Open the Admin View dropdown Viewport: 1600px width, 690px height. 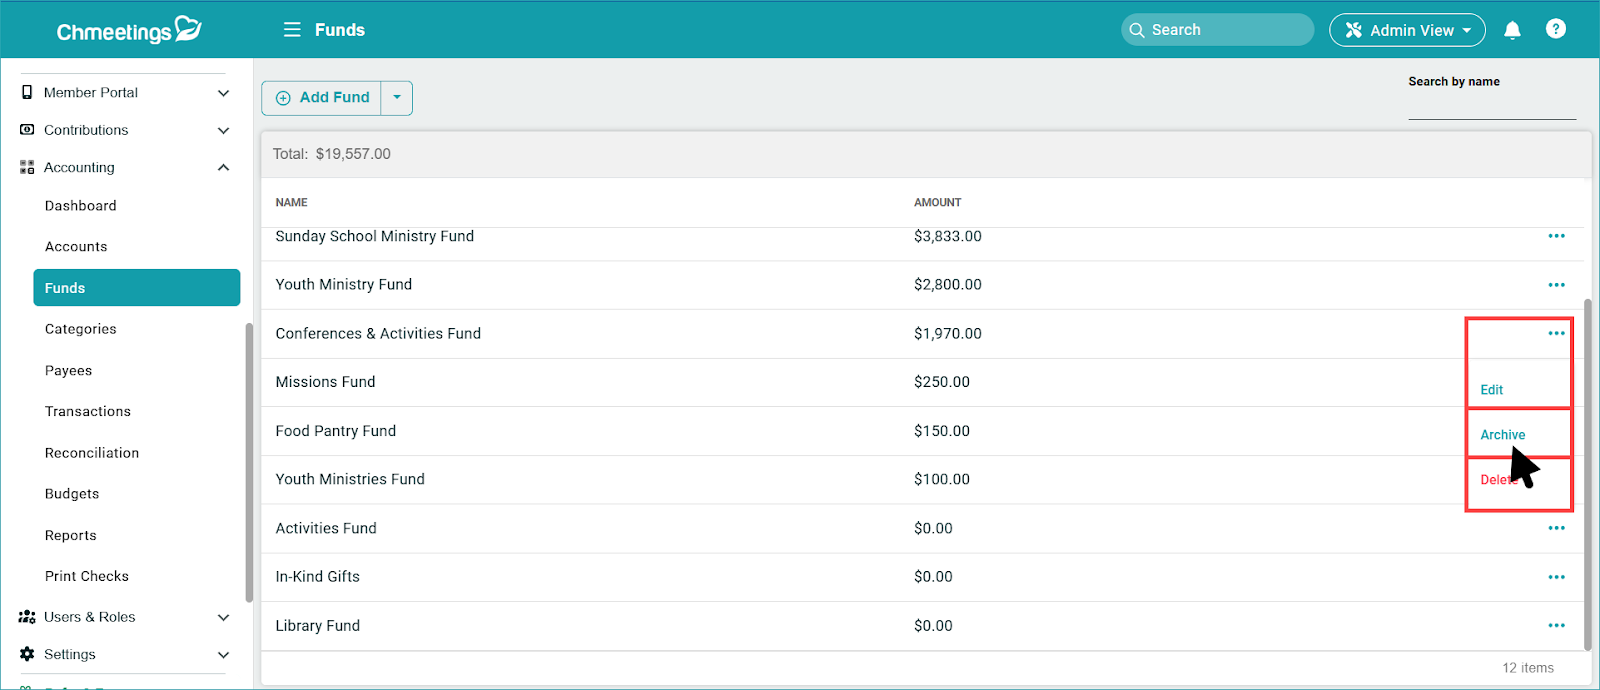pyautogui.click(x=1406, y=30)
